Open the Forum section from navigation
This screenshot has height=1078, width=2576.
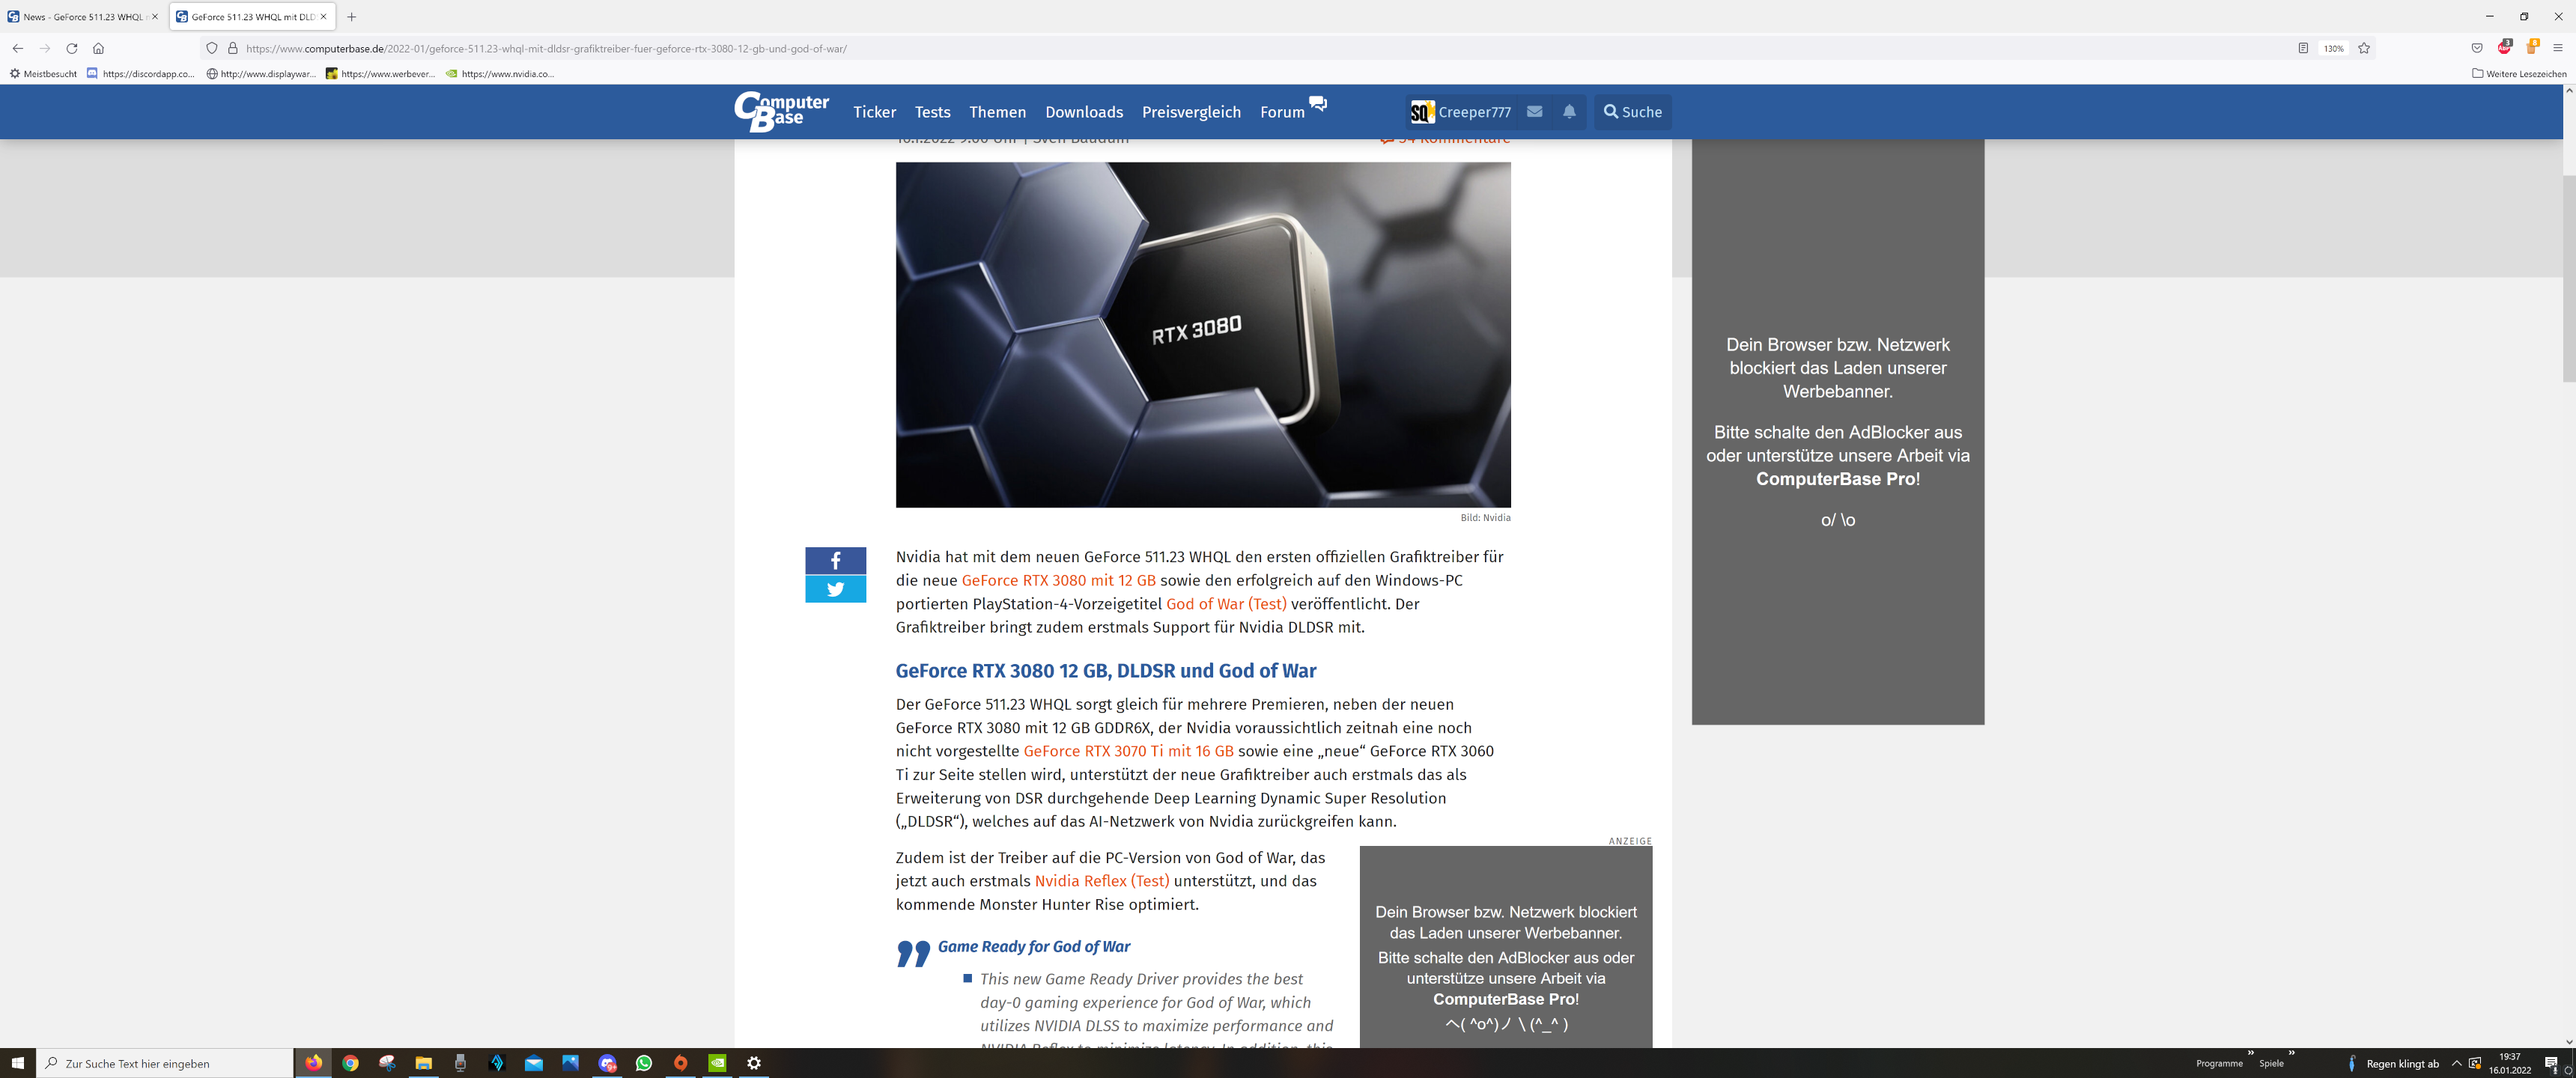point(1281,112)
